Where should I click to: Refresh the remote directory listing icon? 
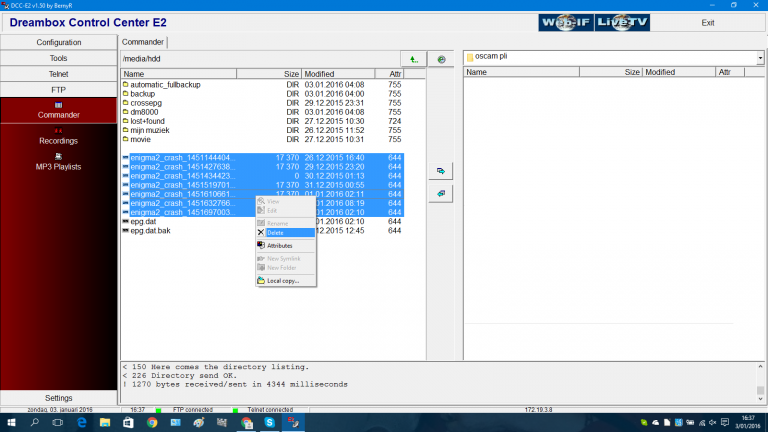click(441, 59)
